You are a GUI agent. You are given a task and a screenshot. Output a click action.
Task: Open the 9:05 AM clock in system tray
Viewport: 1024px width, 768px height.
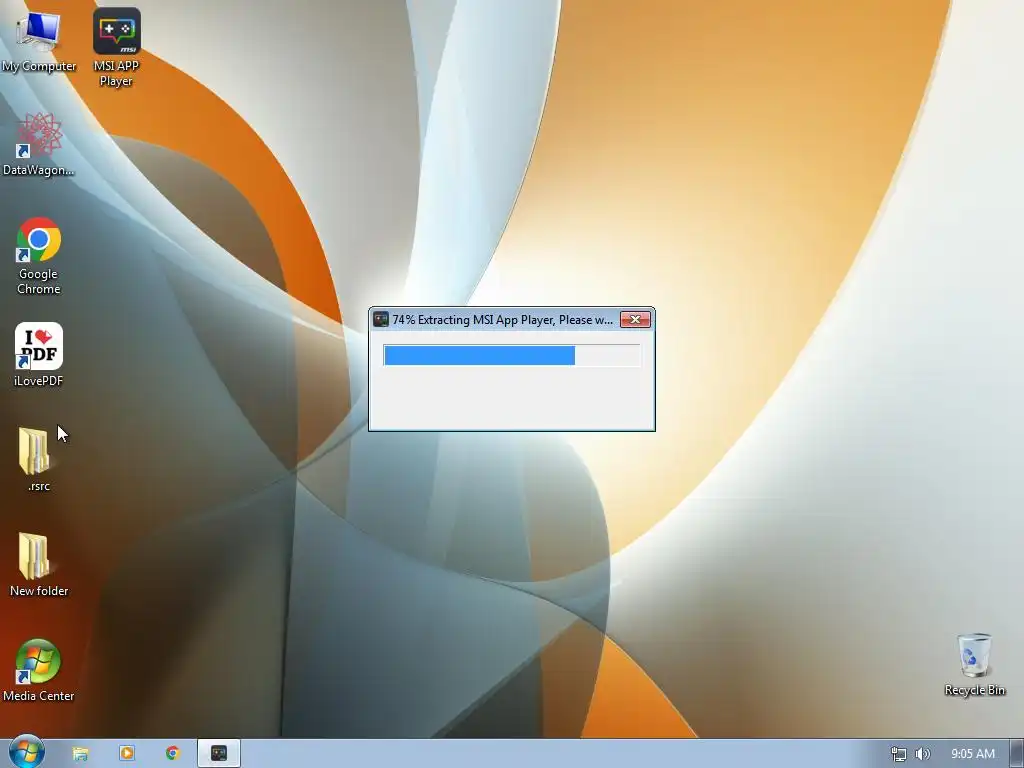tap(972, 754)
